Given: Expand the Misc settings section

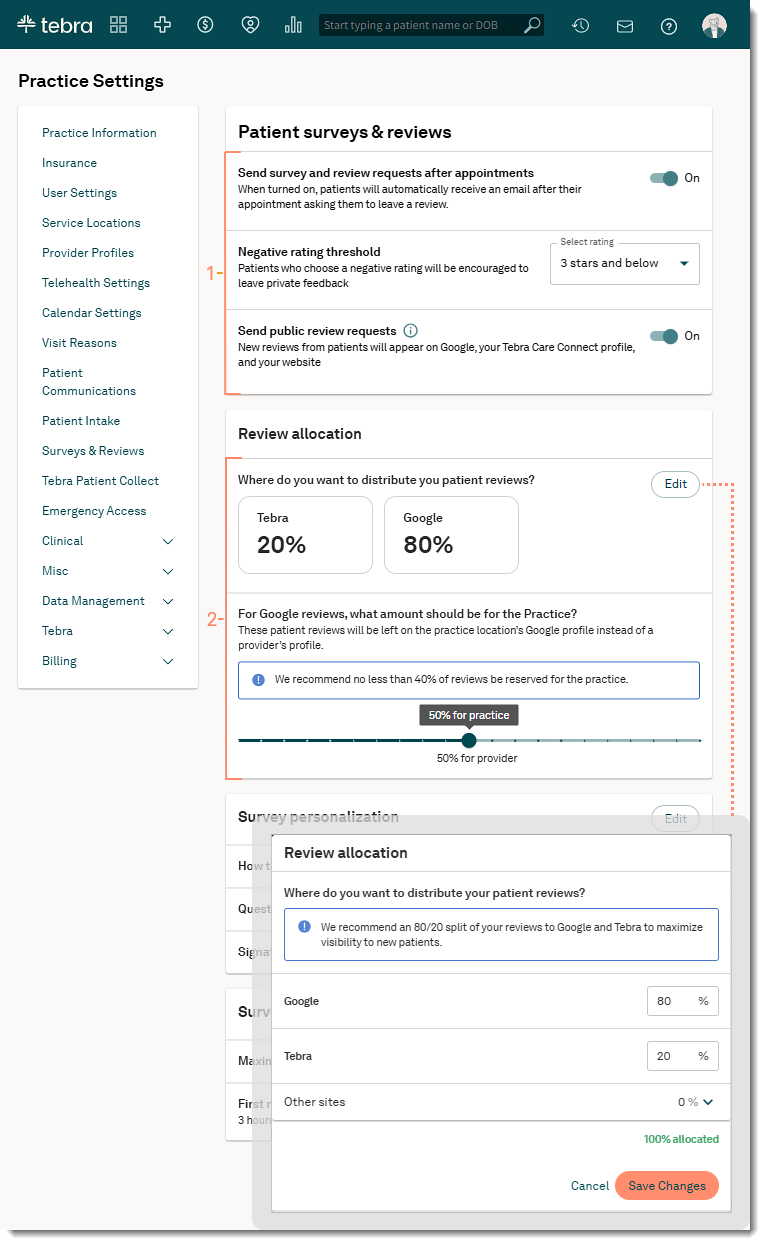Looking at the screenshot, I should click(x=168, y=571).
